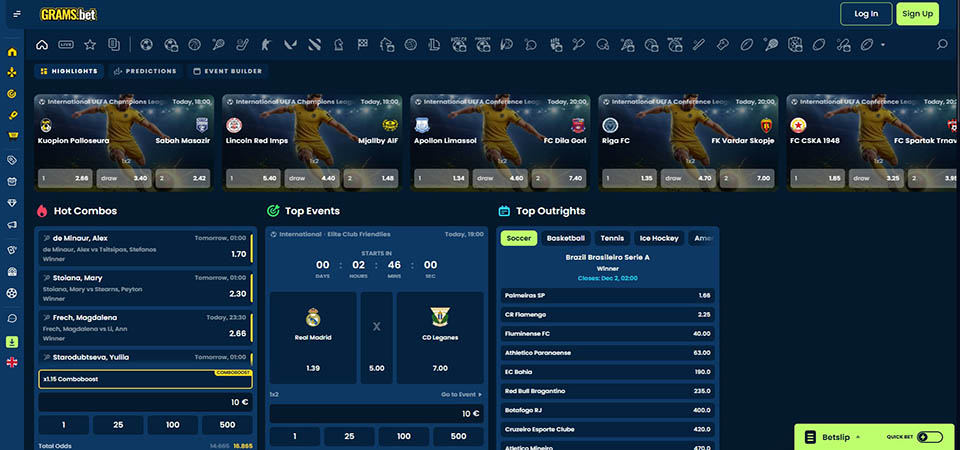Screen dimensions: 960x450
Task: Select Frech, Magdalena combo at 2.66
Action: pyautogui.click(x=145, y=328)
